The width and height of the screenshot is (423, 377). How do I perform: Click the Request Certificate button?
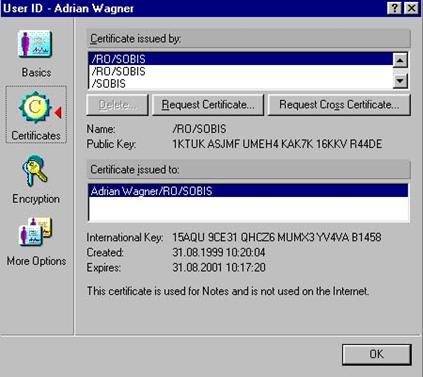click(x=208, y=105)
